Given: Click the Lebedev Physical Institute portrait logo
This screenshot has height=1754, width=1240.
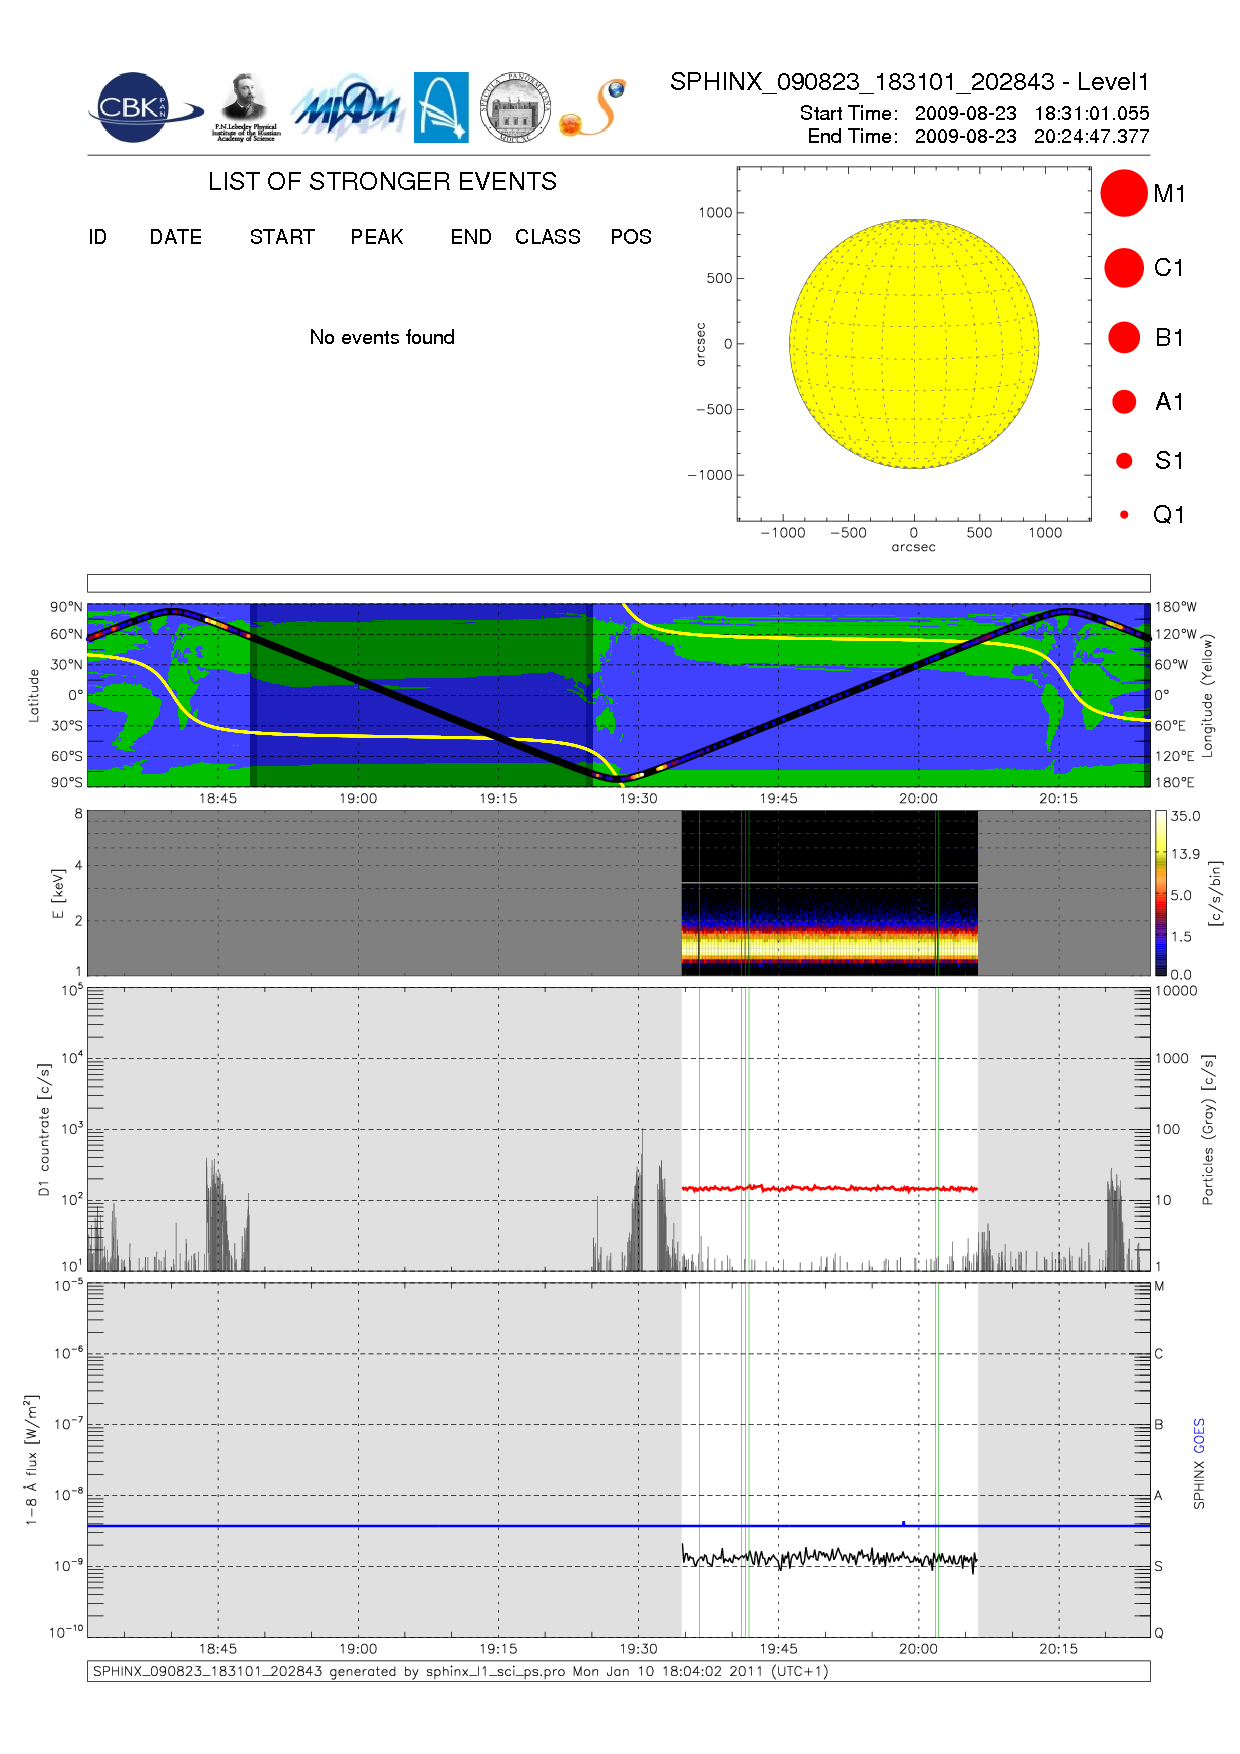Looking at the screenshot, I should [x=245, y=108].
